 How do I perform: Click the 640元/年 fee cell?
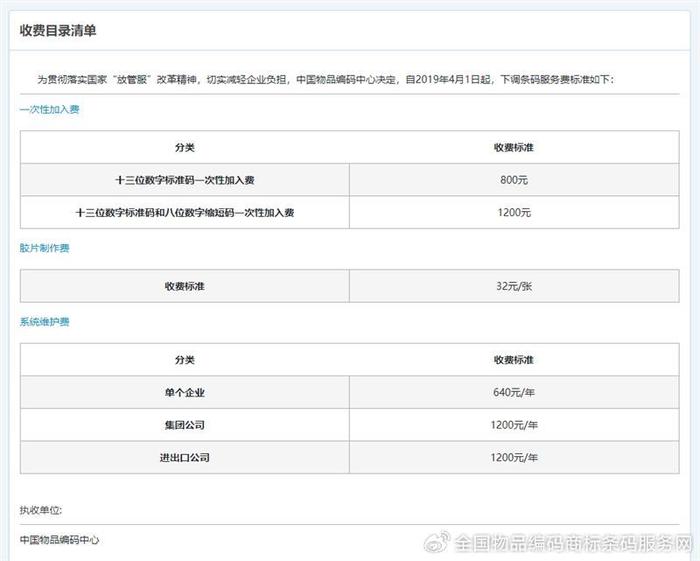514,392
